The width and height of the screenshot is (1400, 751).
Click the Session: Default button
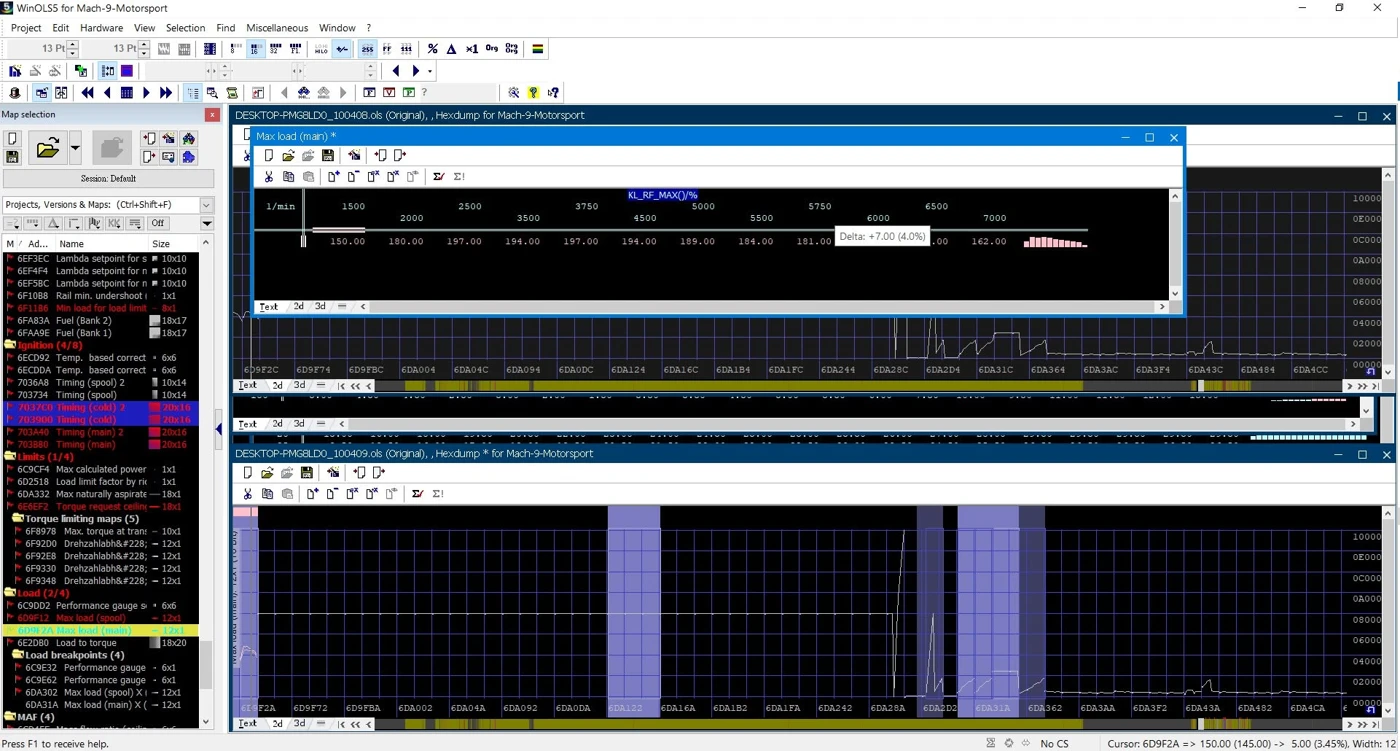pyautogui.click(x=108, y=179)
